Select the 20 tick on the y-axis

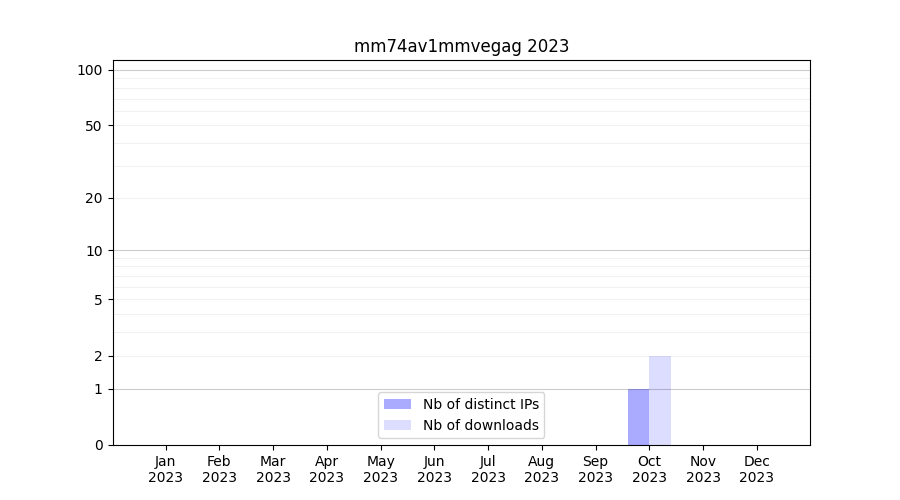pyautogui.click(x=93, y=198)
